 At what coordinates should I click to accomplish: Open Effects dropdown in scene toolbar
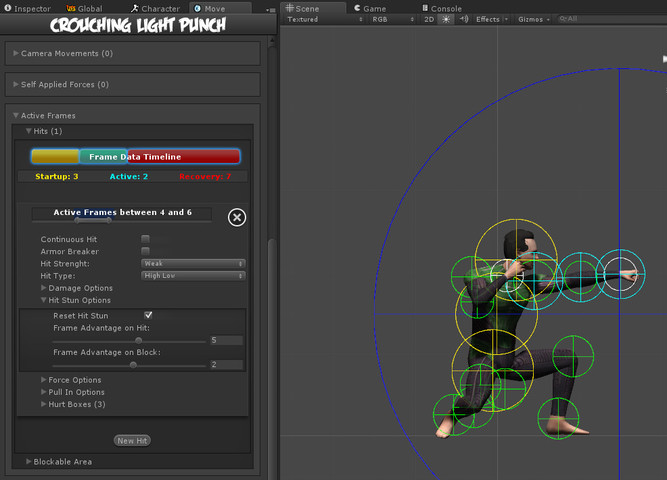(491, 20)
